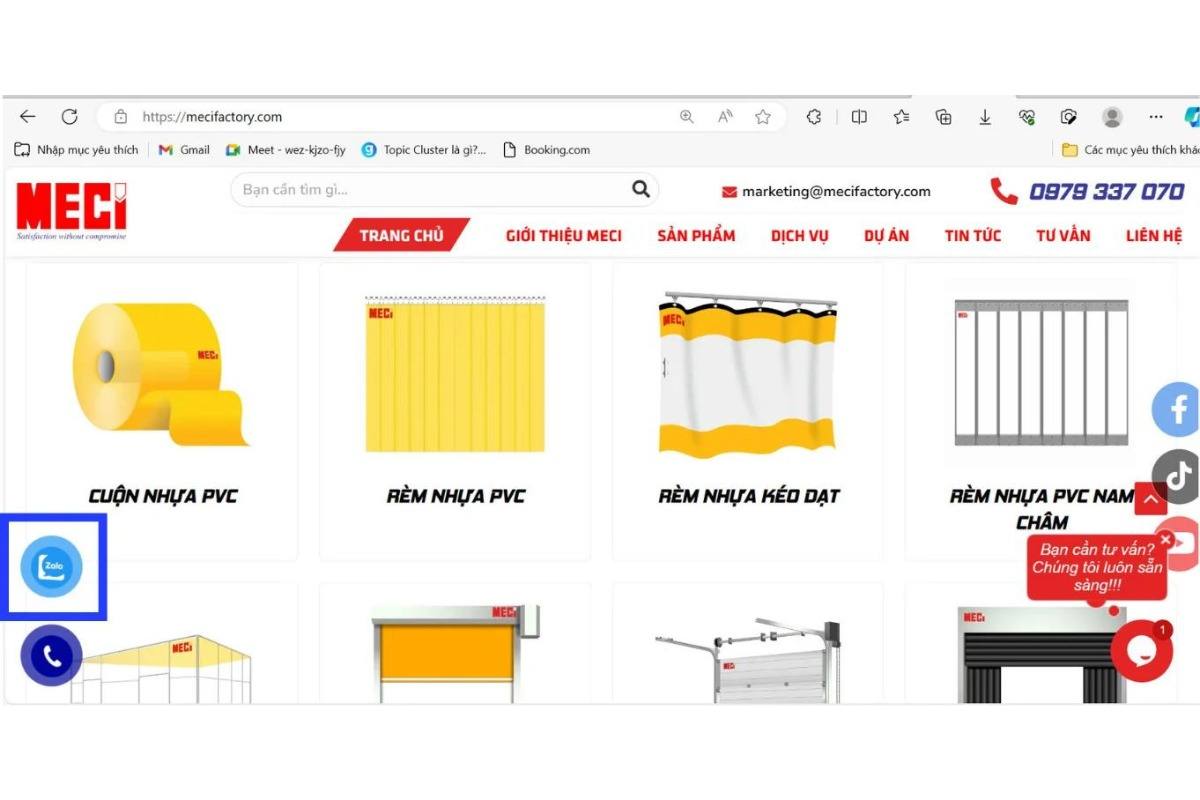Click the marketing@mecifactory.com email link
This screenshot has height=800, width=1200.
coord(835,191)
